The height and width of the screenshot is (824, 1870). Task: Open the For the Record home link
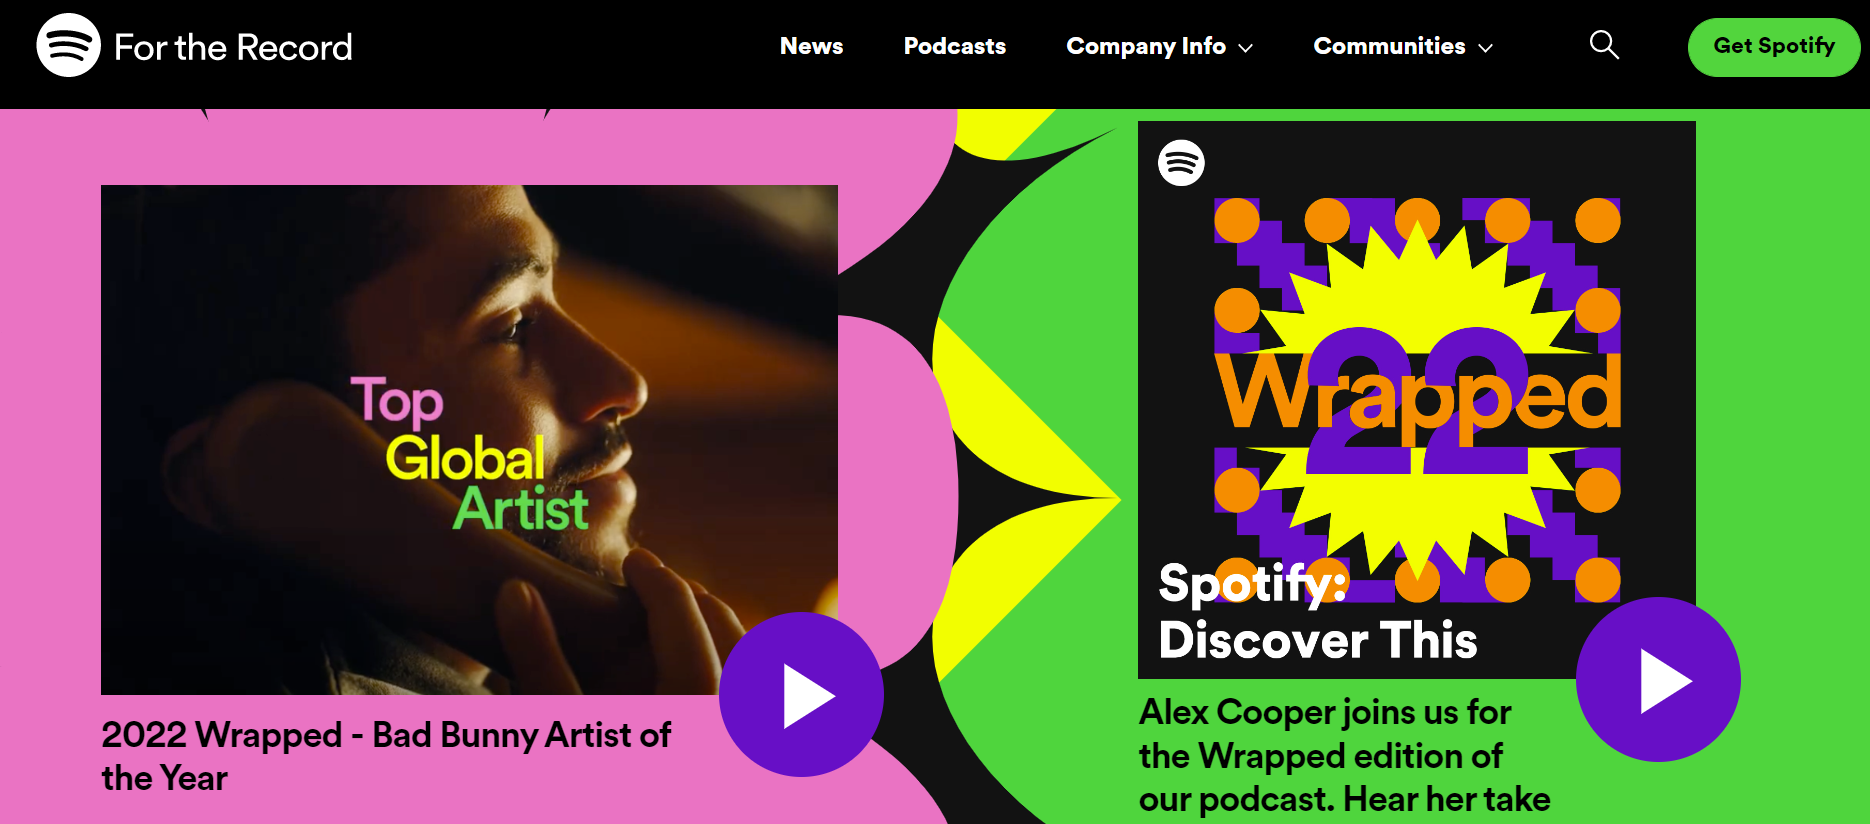point(233,47)
